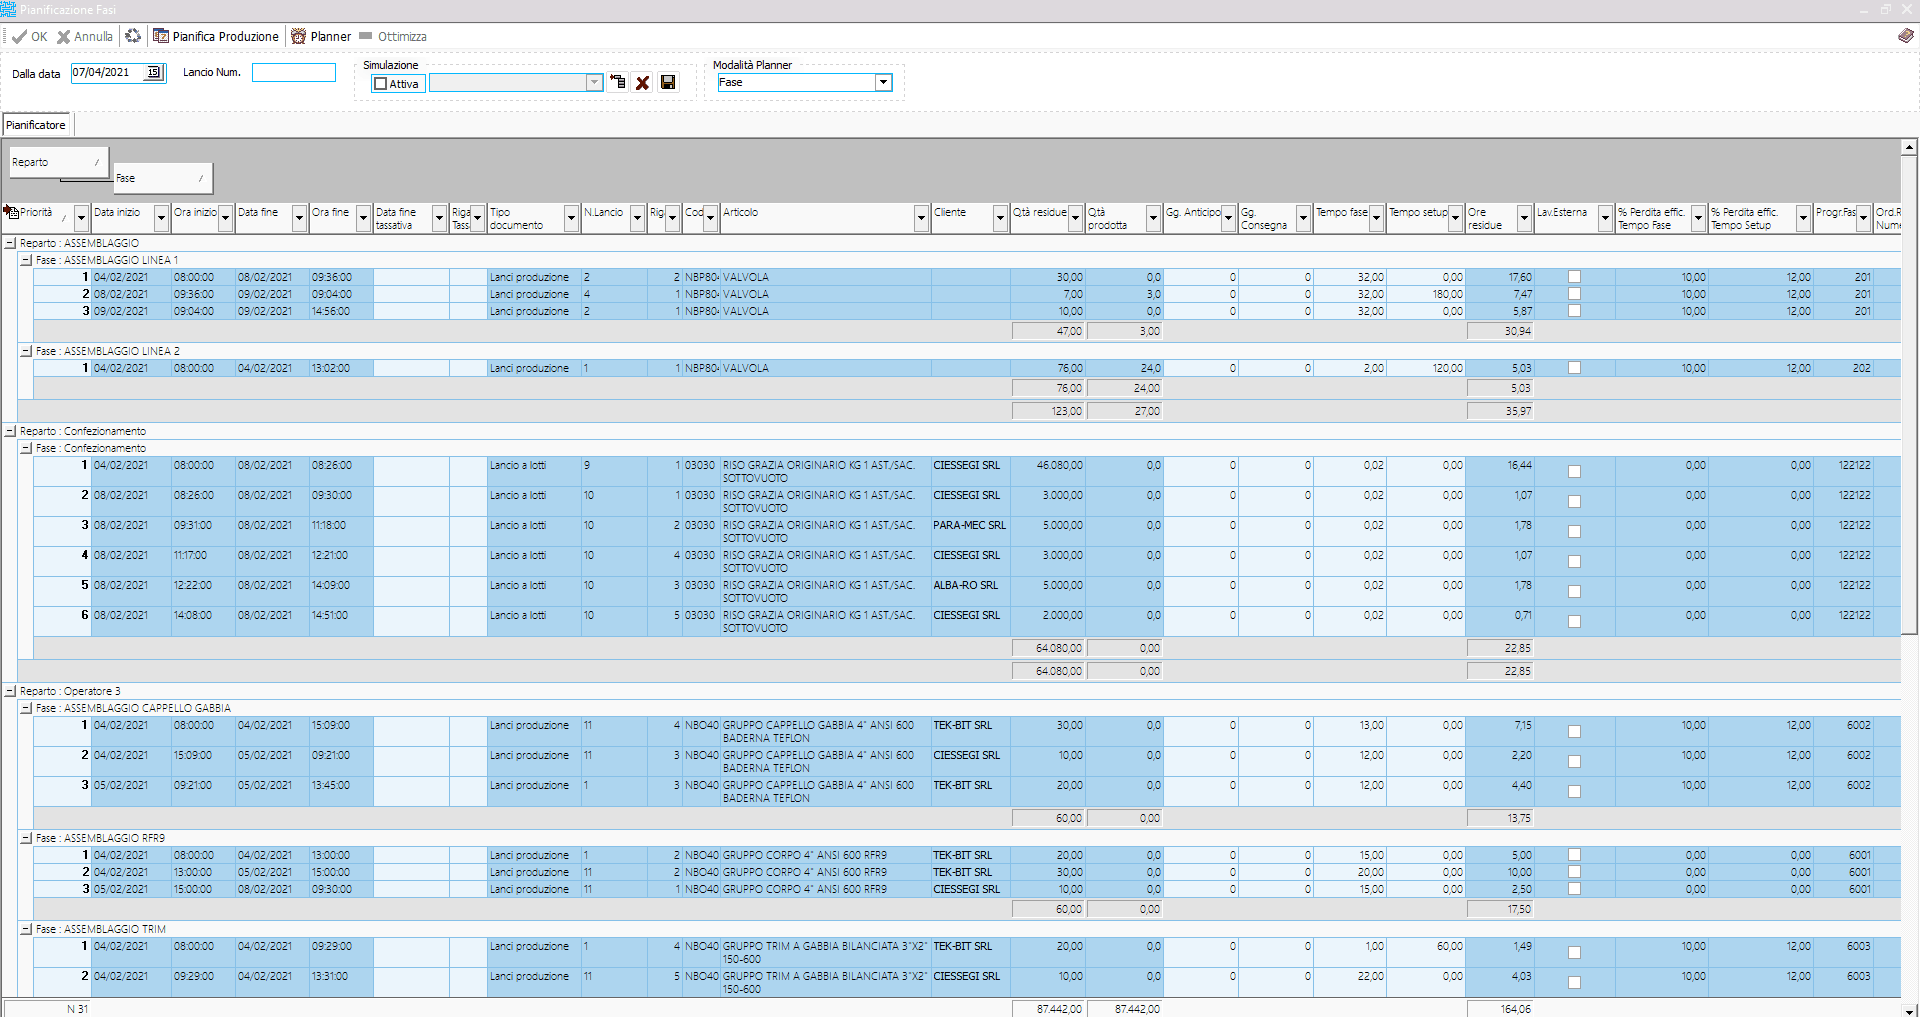Click the vertical scrollbar up arrow
Viewport: 1920px width, 1017px height.
pos(1909,147)
